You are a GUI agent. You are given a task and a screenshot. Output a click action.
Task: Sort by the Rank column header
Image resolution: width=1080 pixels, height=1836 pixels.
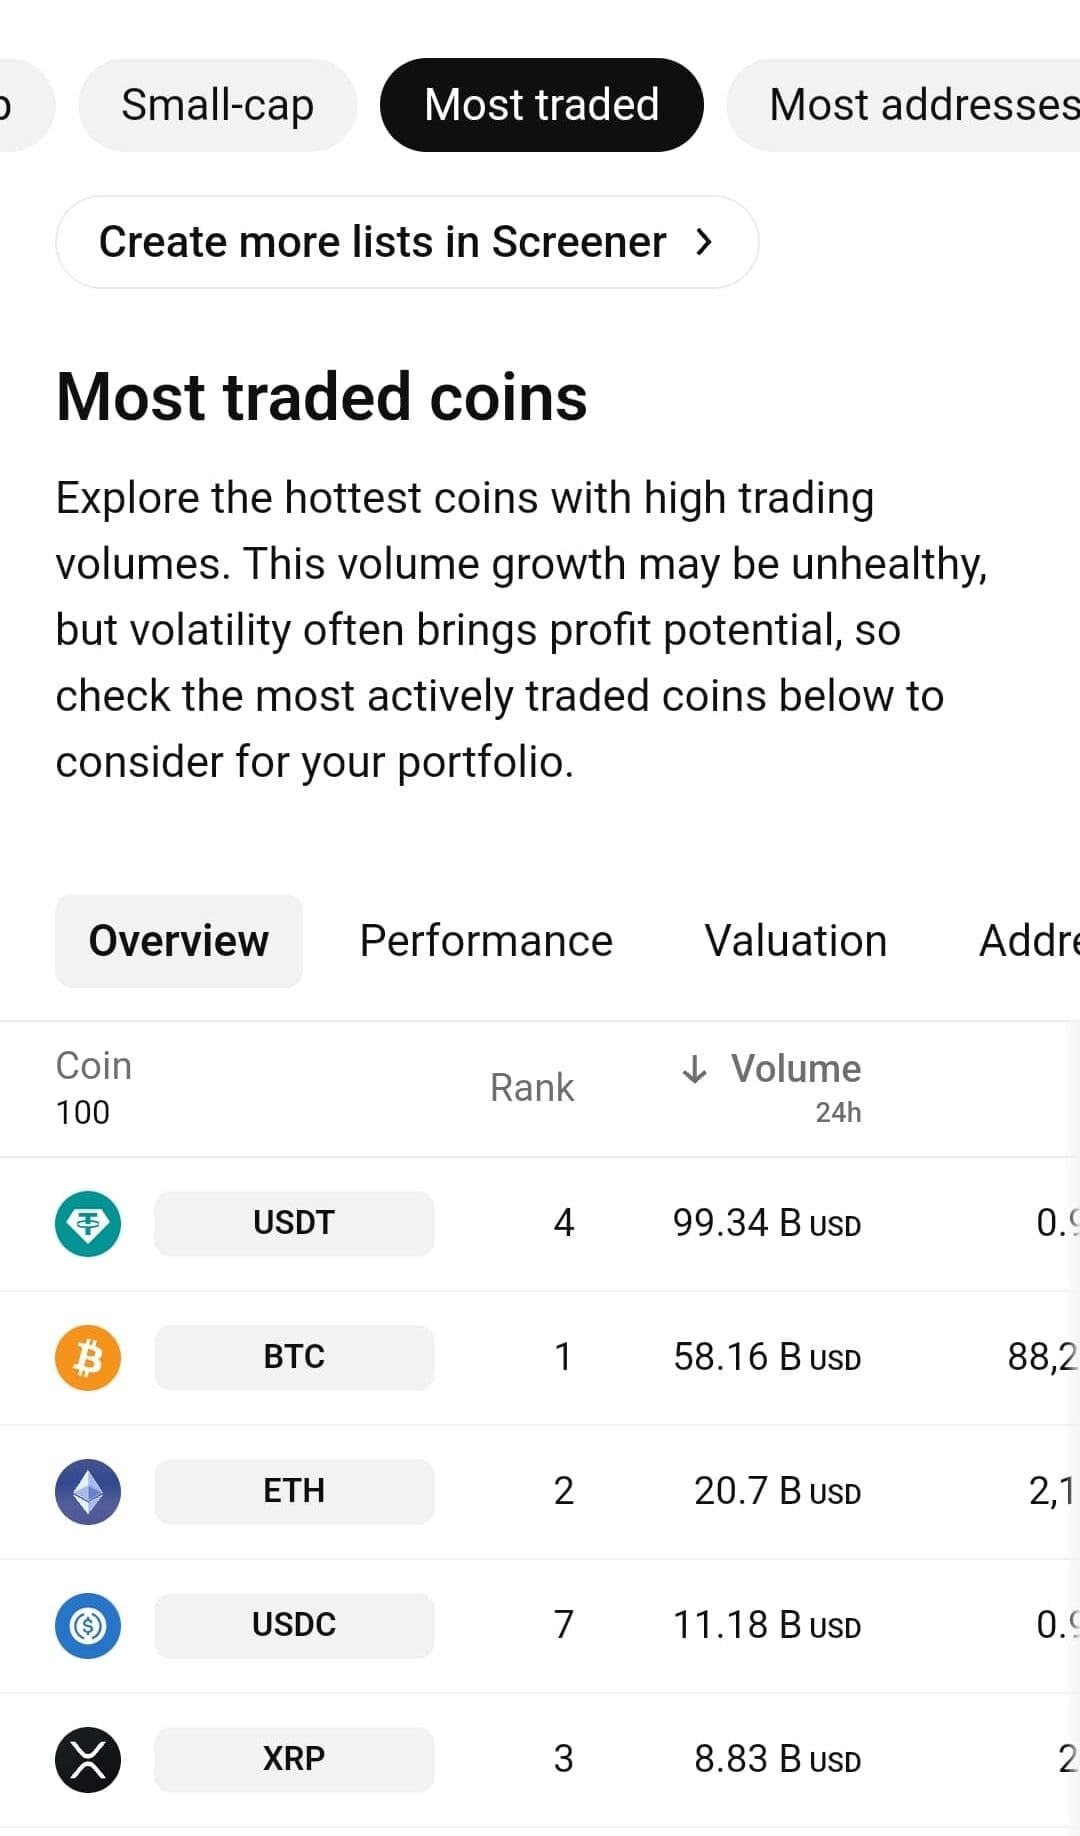pyautogui.click(x=531, y=1088)
